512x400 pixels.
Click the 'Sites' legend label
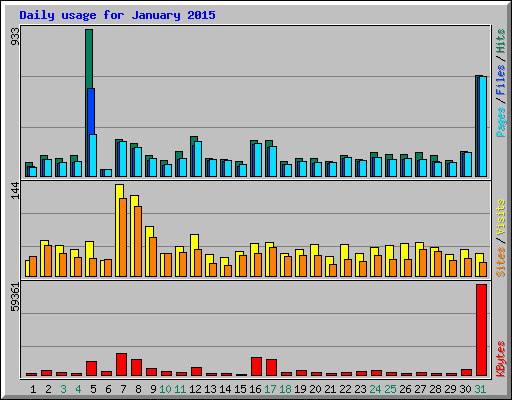pyautogui.click(x=501, y=262)
